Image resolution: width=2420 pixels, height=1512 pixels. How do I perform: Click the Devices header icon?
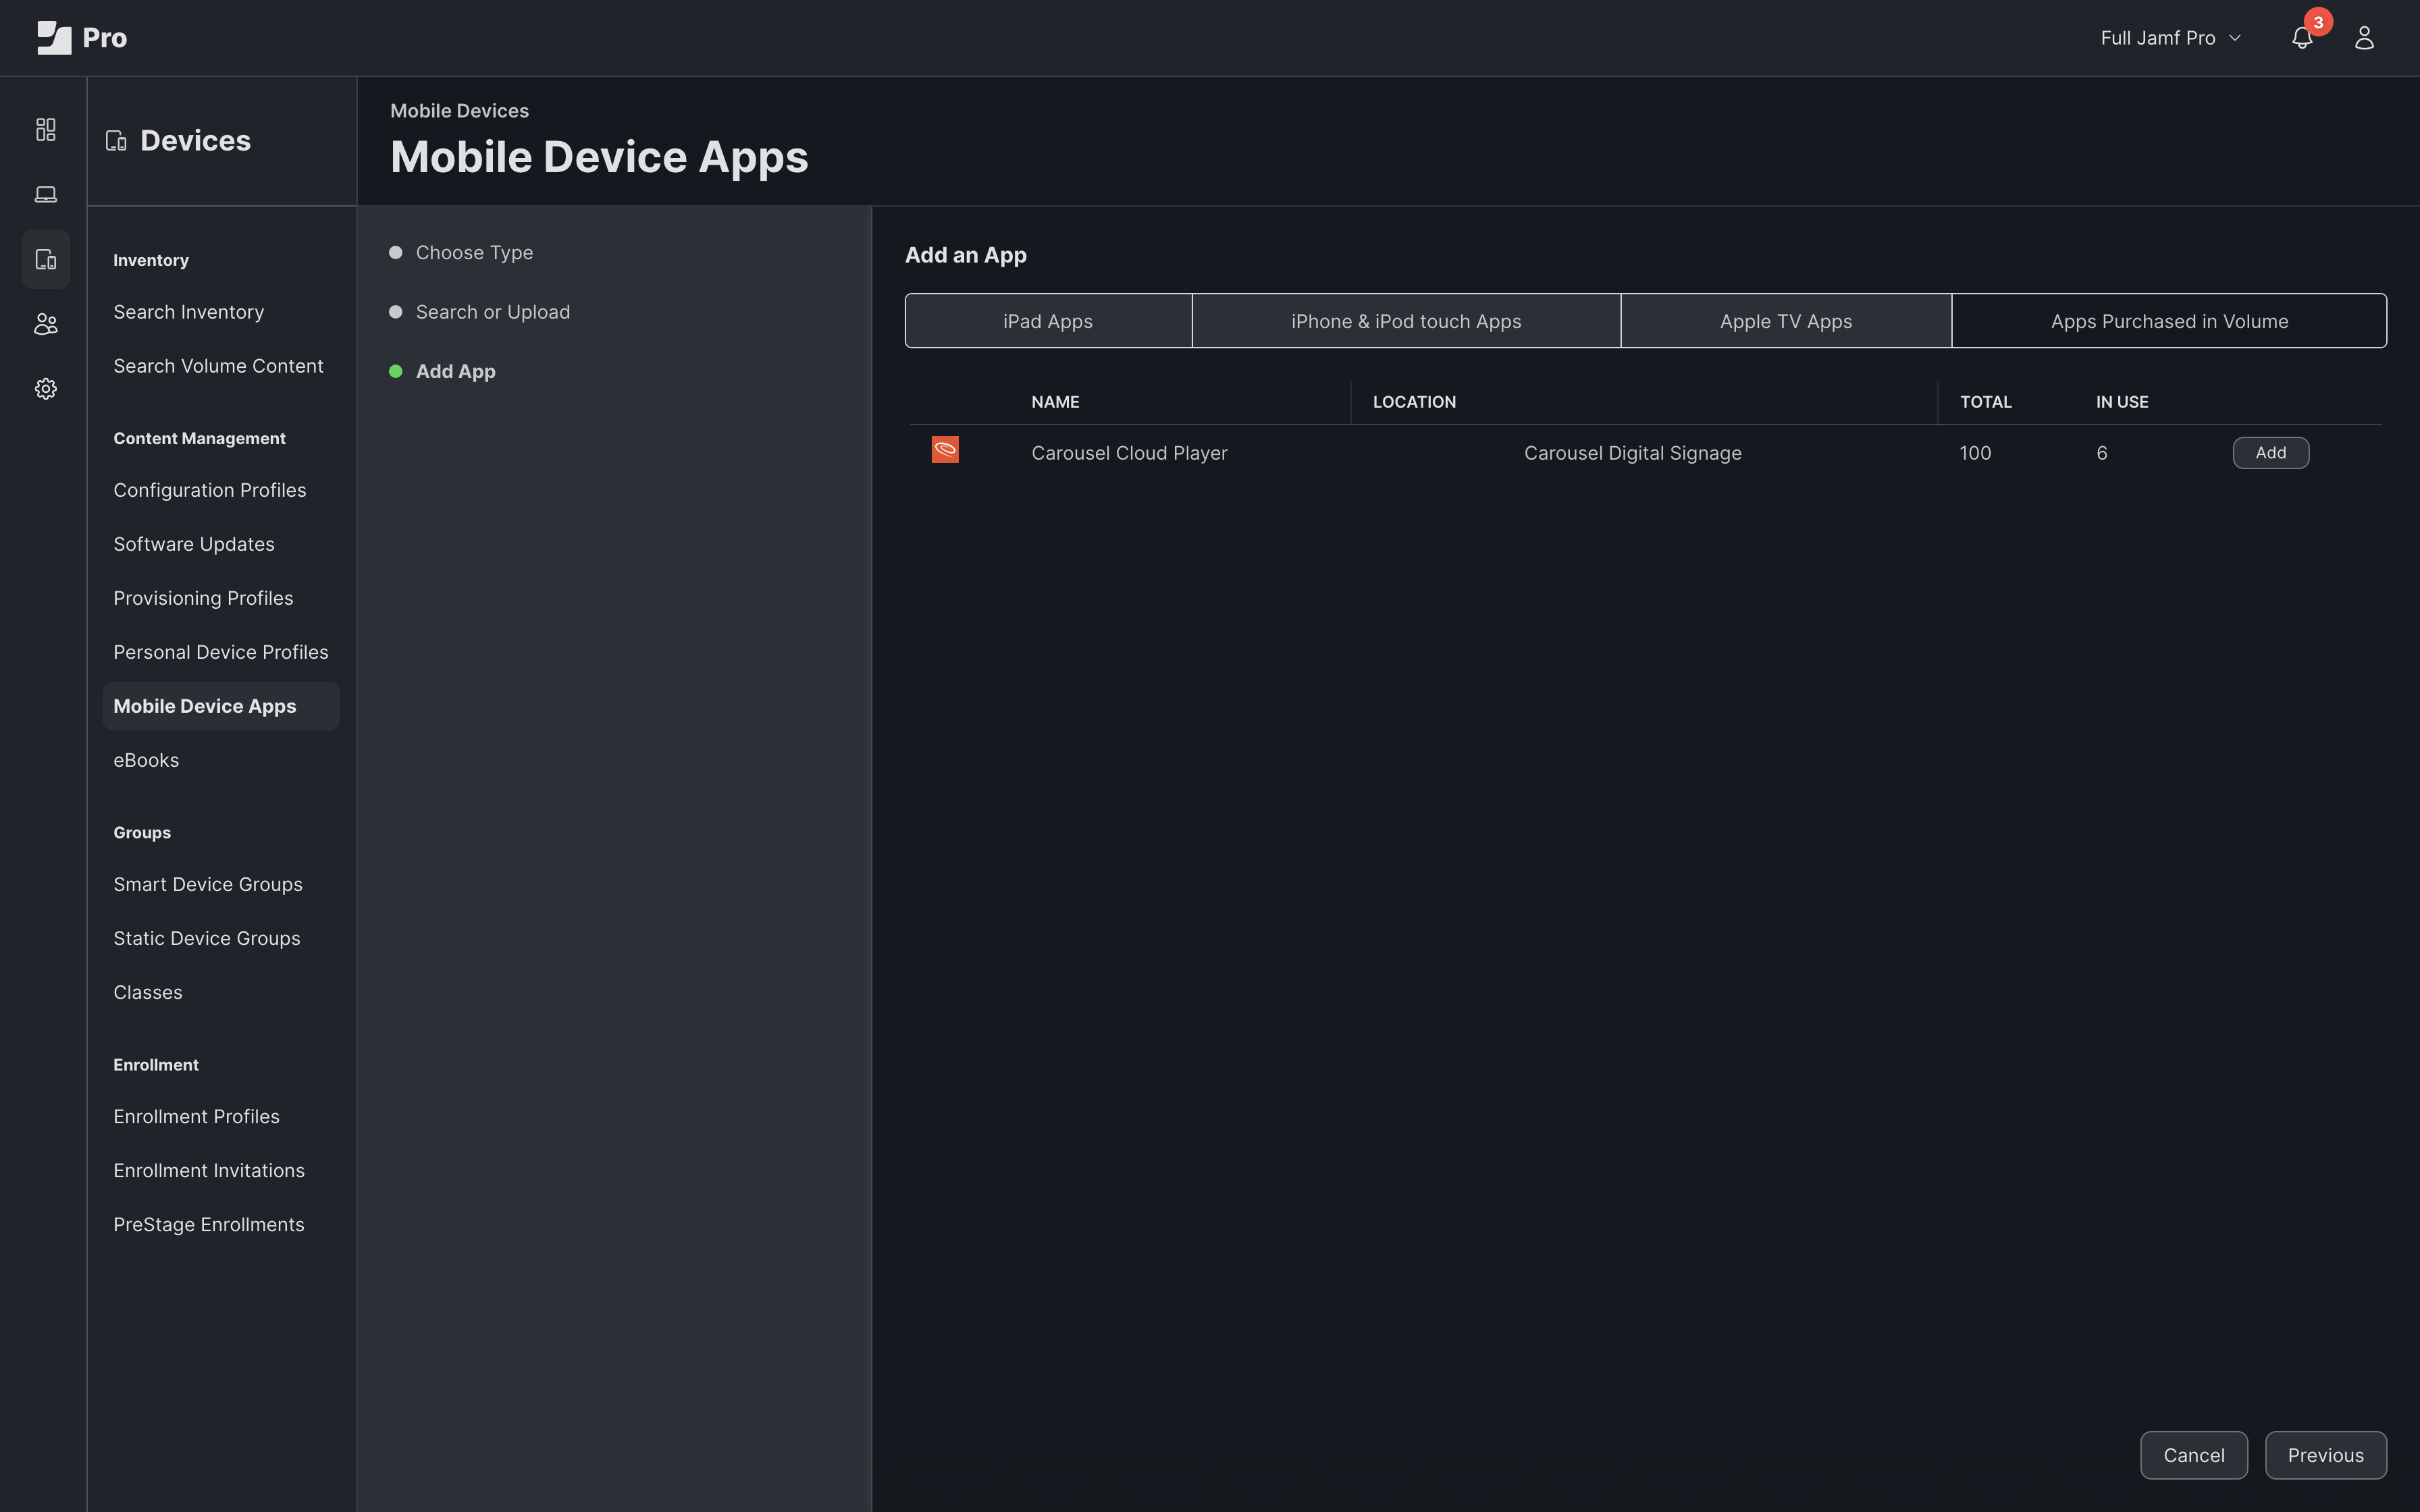click(x=116, y=141)
